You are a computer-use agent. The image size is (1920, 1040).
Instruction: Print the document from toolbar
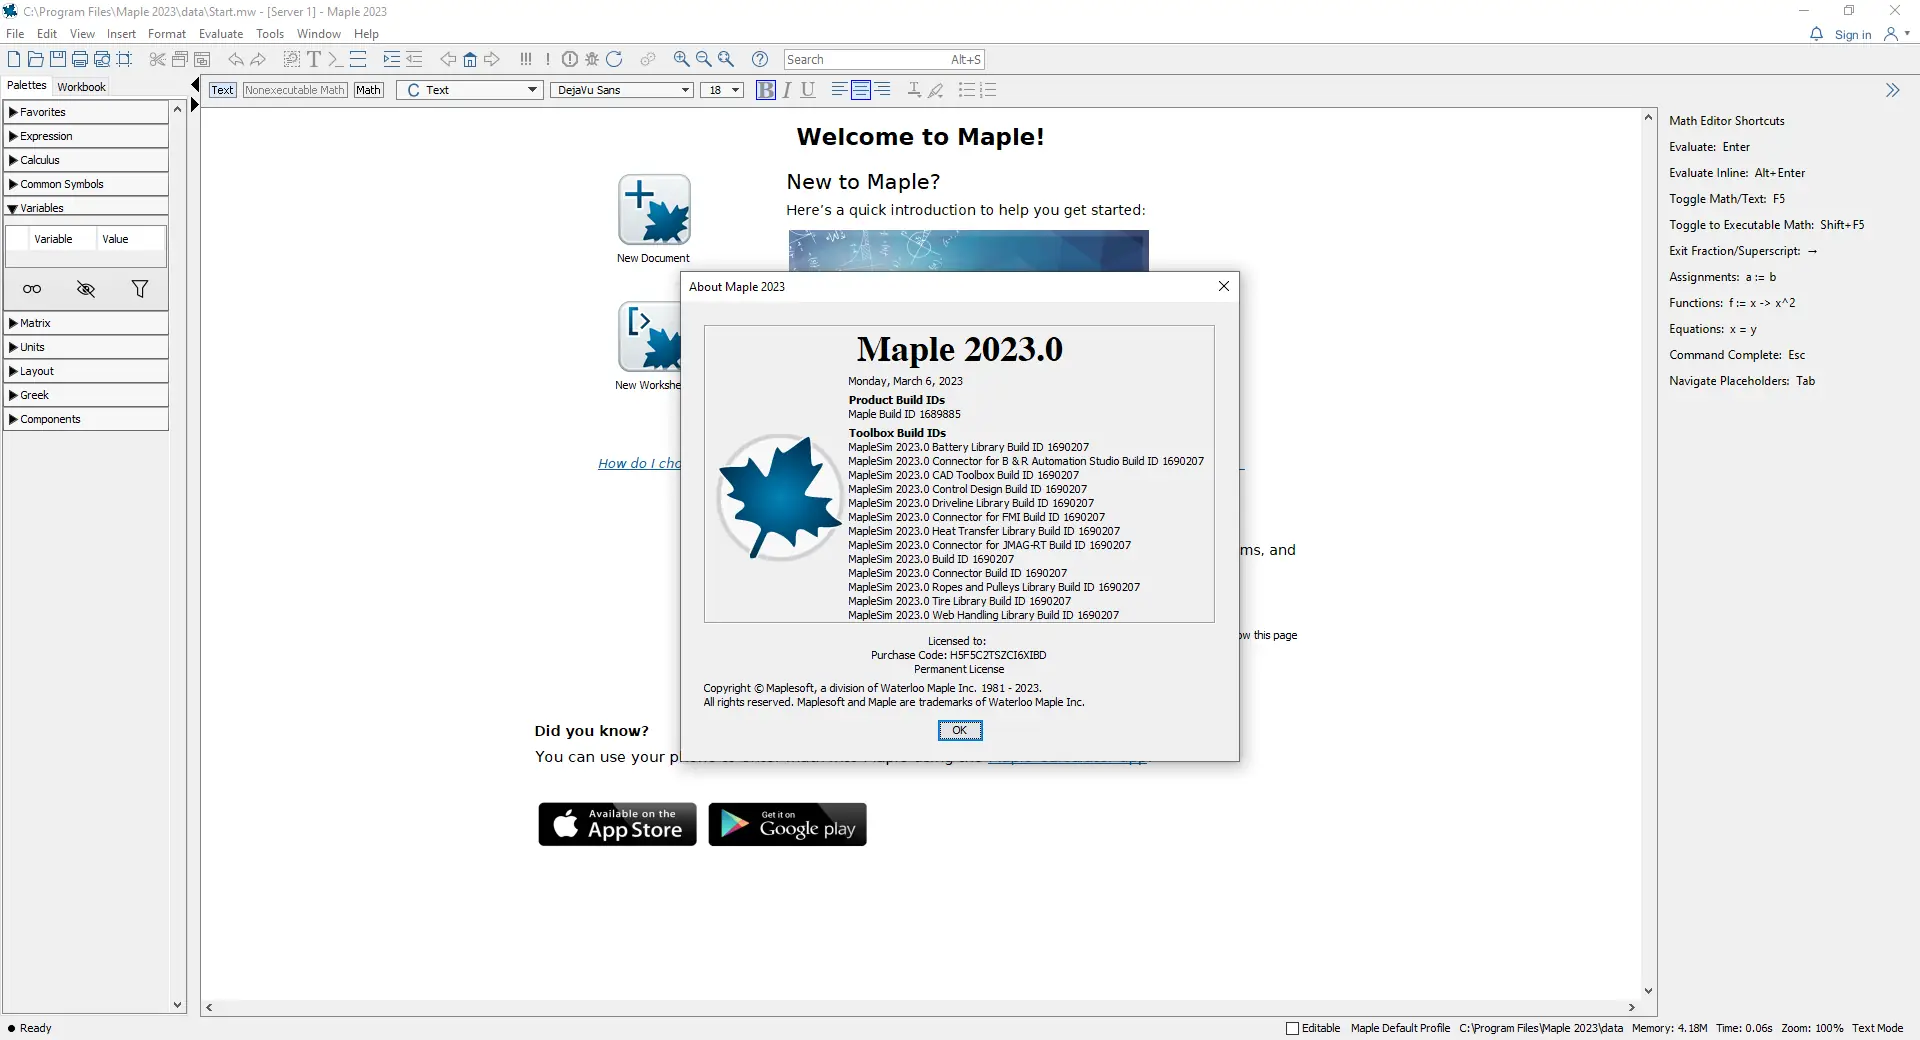(x=80, y=60)
